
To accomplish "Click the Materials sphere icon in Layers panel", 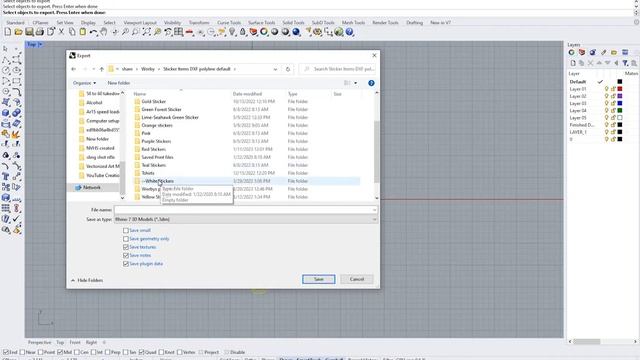I will coord(592,52).
